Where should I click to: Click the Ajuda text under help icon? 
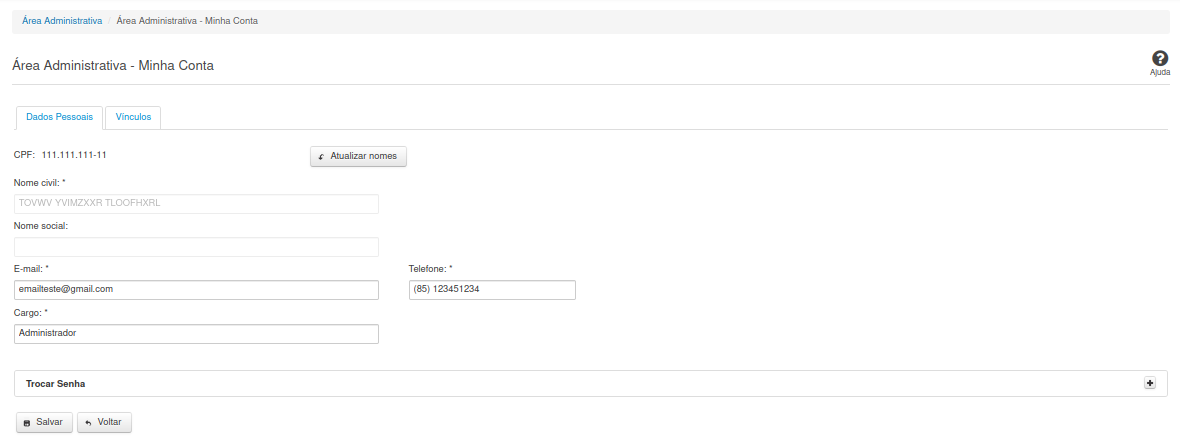(1160, 73)
